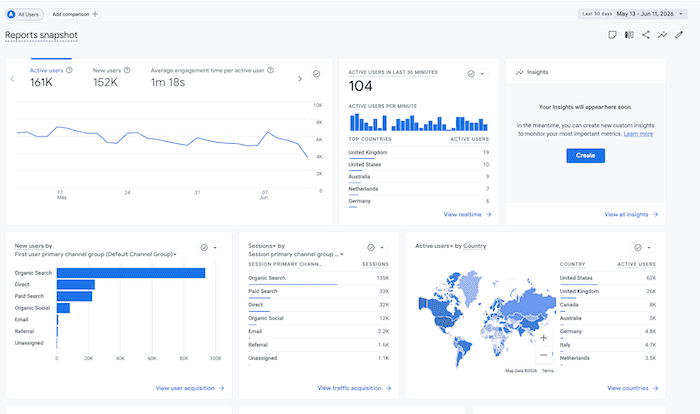Select the Active users metric tab
Image resolution: width=700 pixels, height=414 pixels.
pos(51,77)
